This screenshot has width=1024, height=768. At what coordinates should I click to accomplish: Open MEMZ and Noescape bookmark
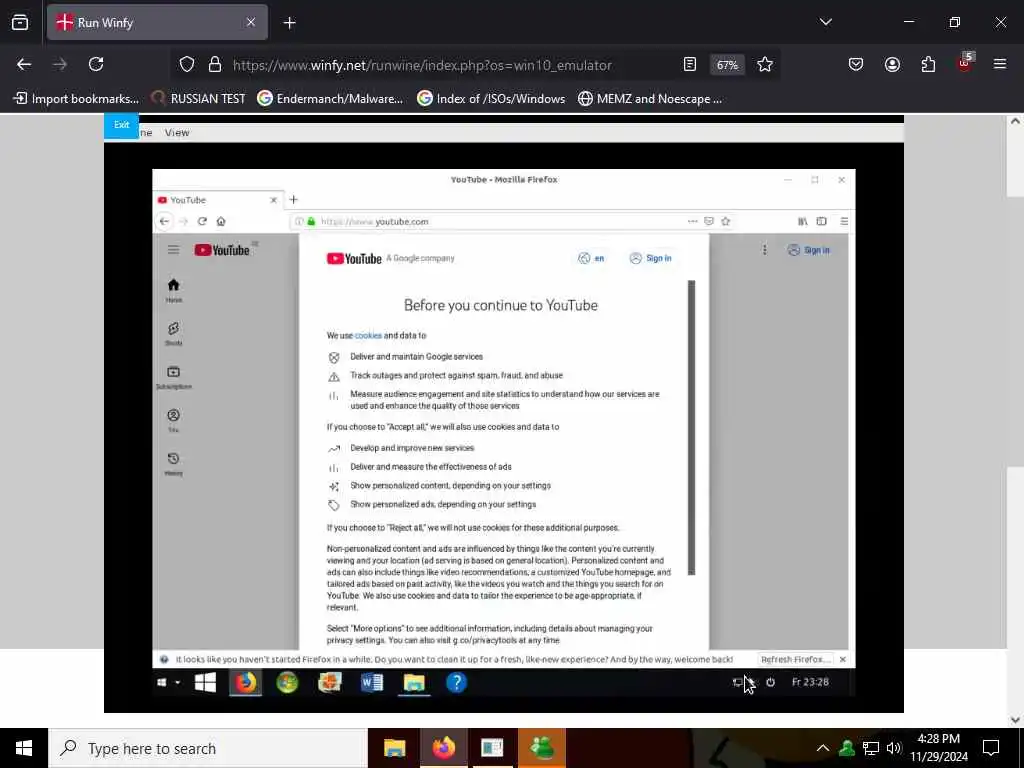point(650,99)
